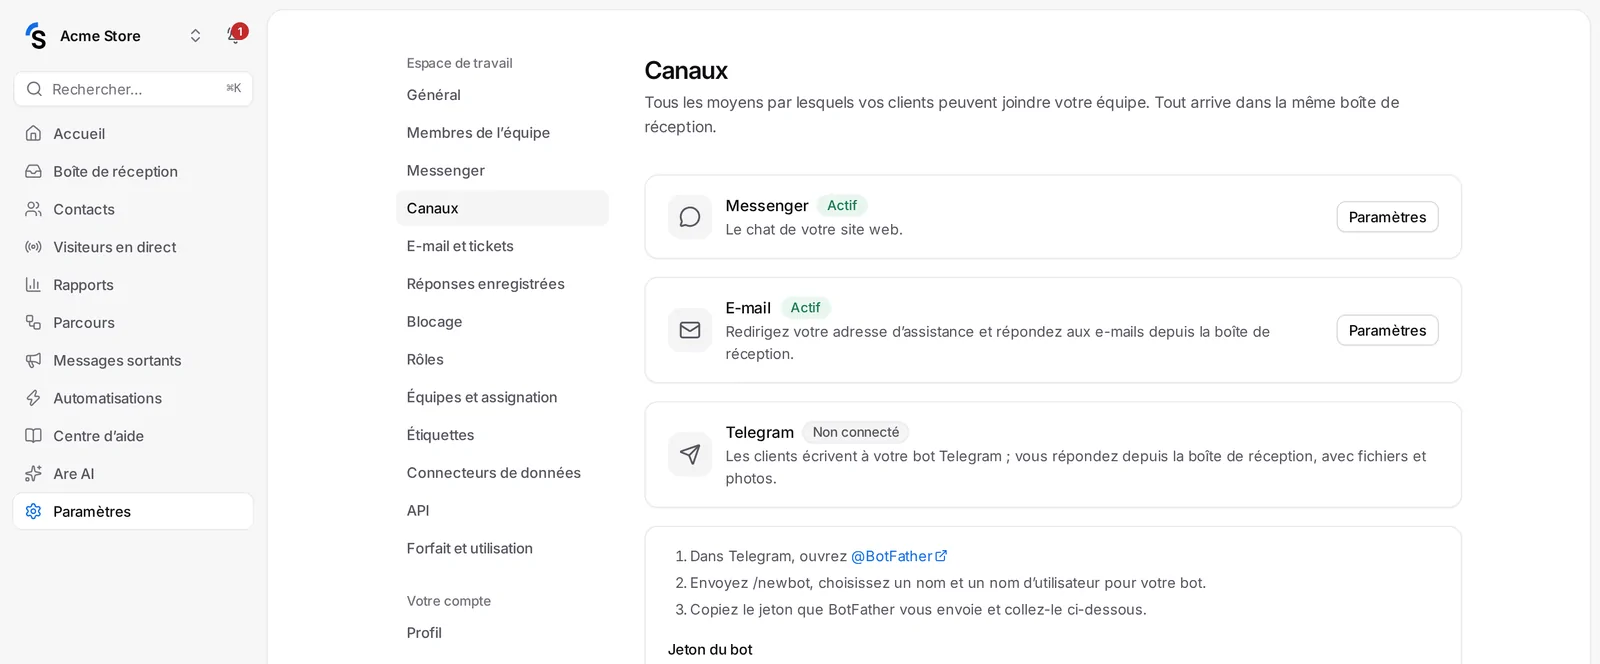The image size is (1600, 664).
Task: Select Messenger in settings menu
Action: (x=502, y=170)
